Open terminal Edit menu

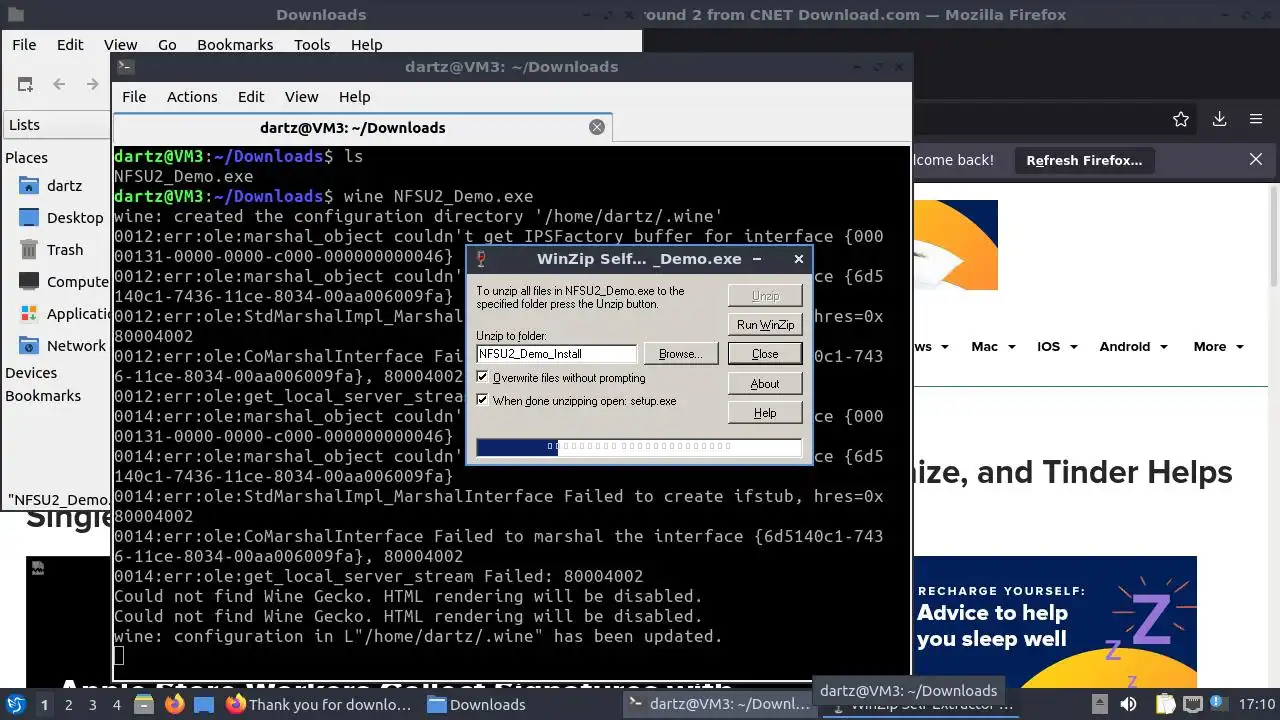(251, 97)
